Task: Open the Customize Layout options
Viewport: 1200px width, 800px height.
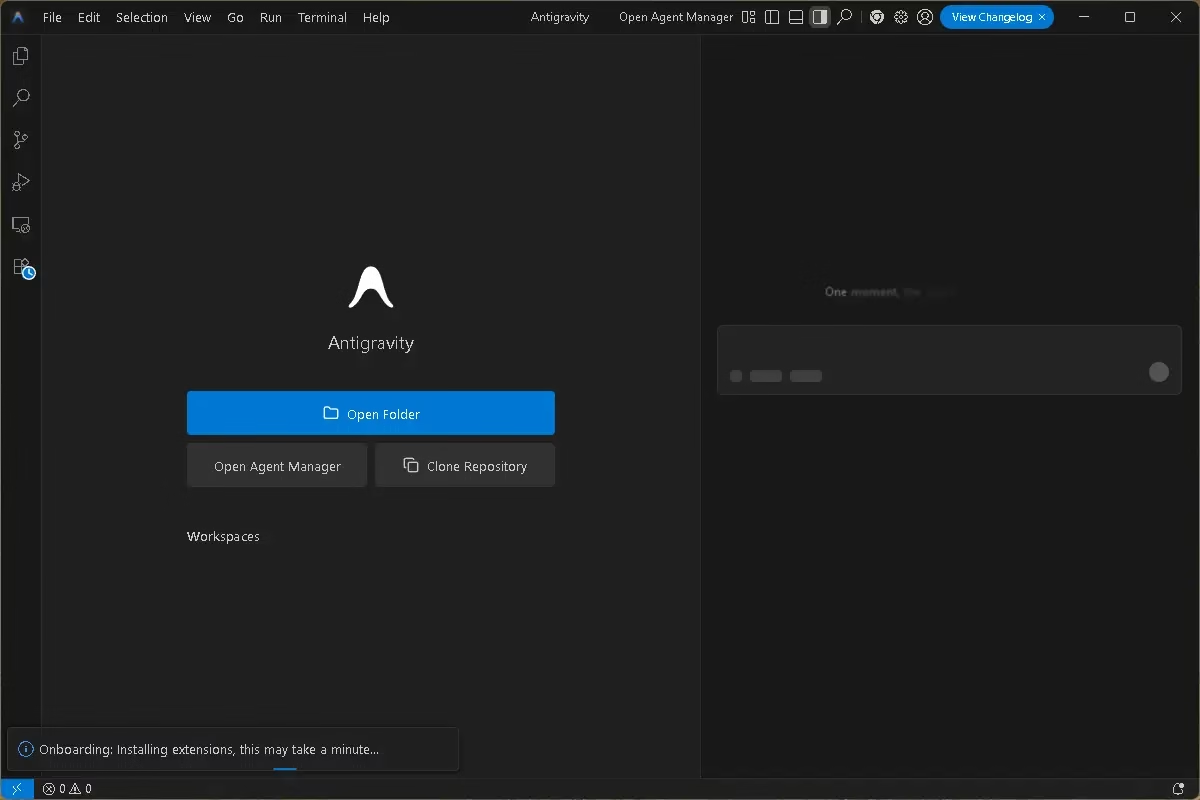Action: point(749,17)
